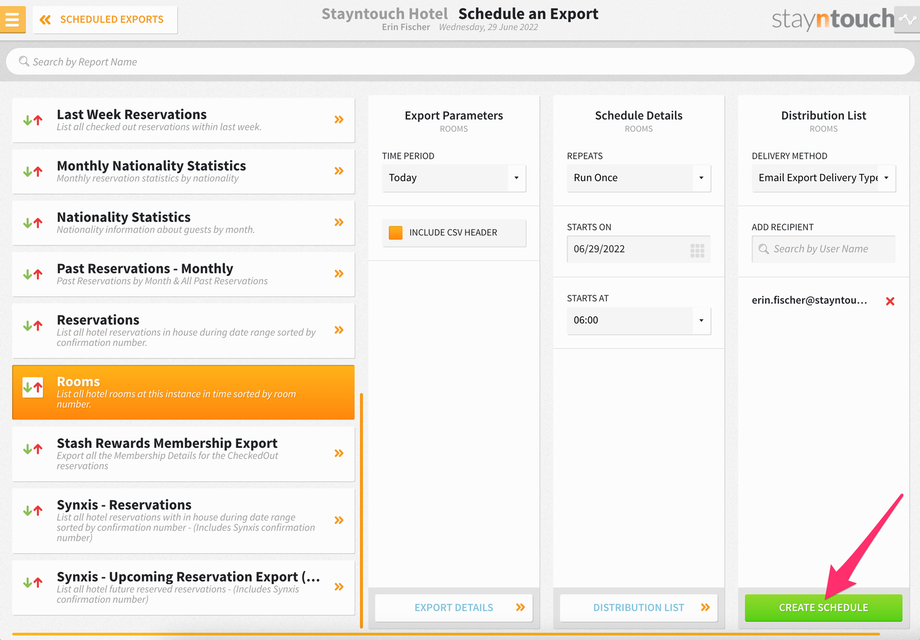Click the Export Details button
This screenshot has height=640, width=920.
coord(454,608)
